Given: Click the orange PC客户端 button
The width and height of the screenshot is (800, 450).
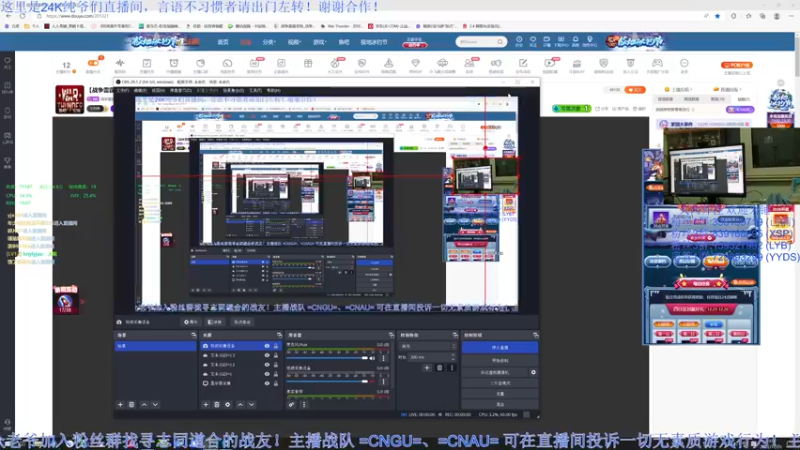Looking at the screenshot, I should point(737,65).
